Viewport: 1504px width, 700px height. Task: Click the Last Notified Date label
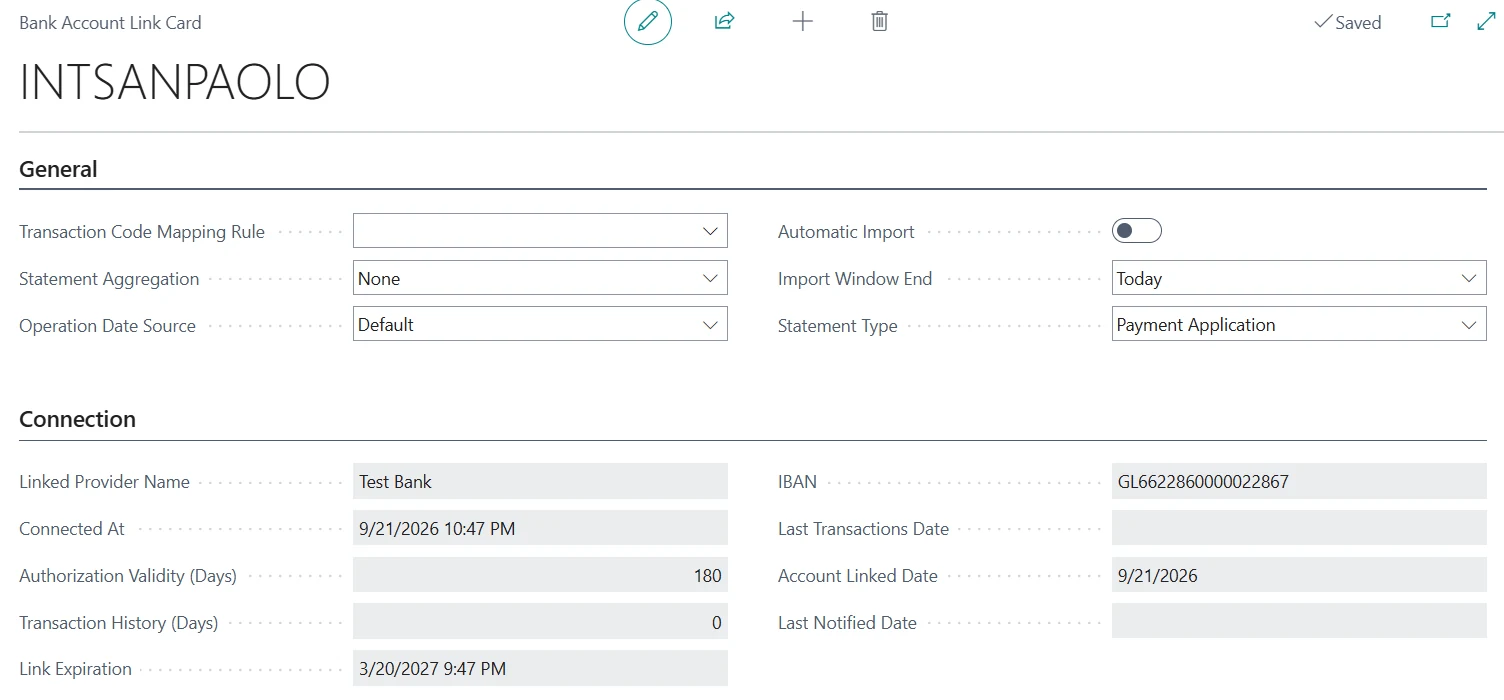pos(847,622)
